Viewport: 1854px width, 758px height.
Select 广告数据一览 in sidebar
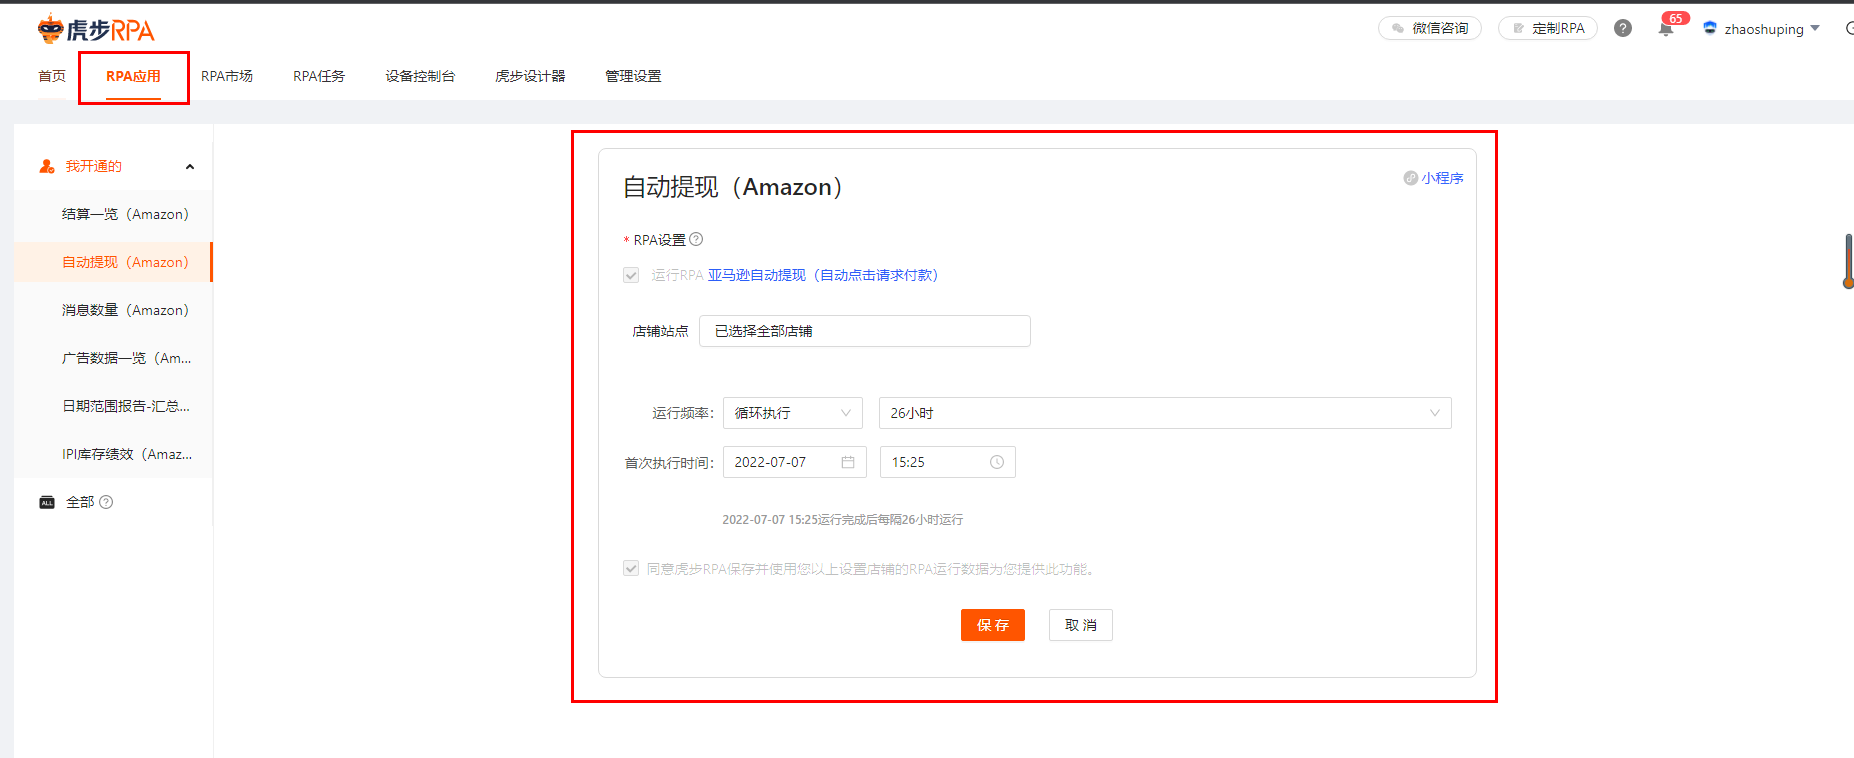pyautogui.click(x=114, y=358)
